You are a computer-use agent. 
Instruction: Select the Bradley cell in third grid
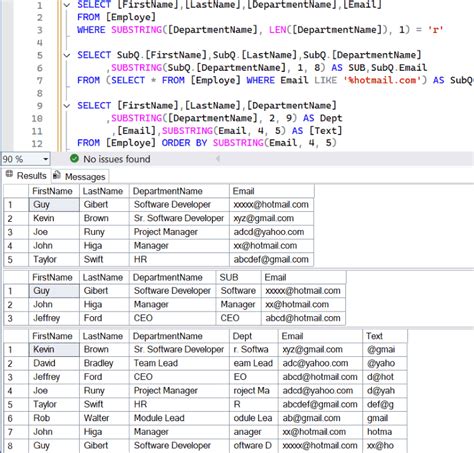pos(104,363)
